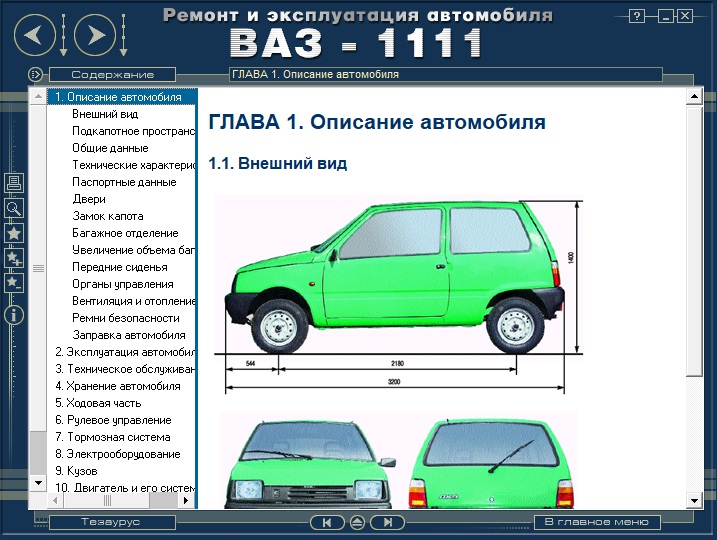Click main page scroll up arrow
The height and width of the screenshot is (540, 717).
coord(694,96)
